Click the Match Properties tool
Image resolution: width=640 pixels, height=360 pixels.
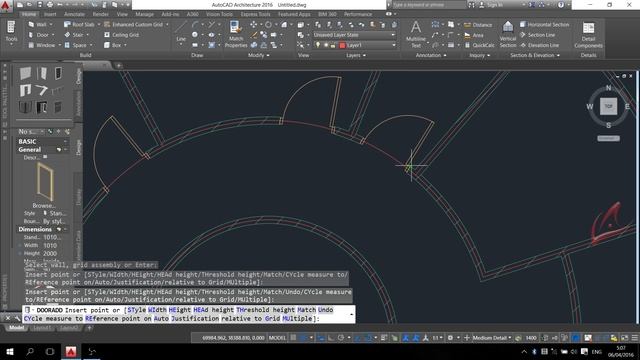[236, 34]
